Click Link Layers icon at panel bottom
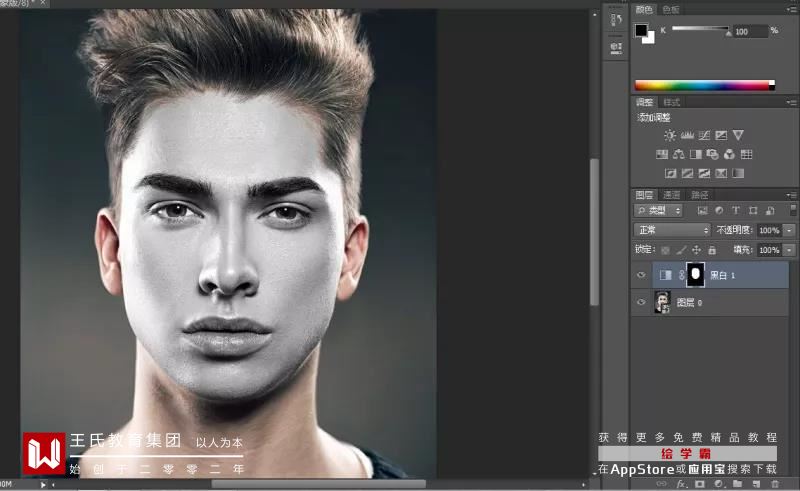This screenshot has height=491, width=800. coord(661,483)
